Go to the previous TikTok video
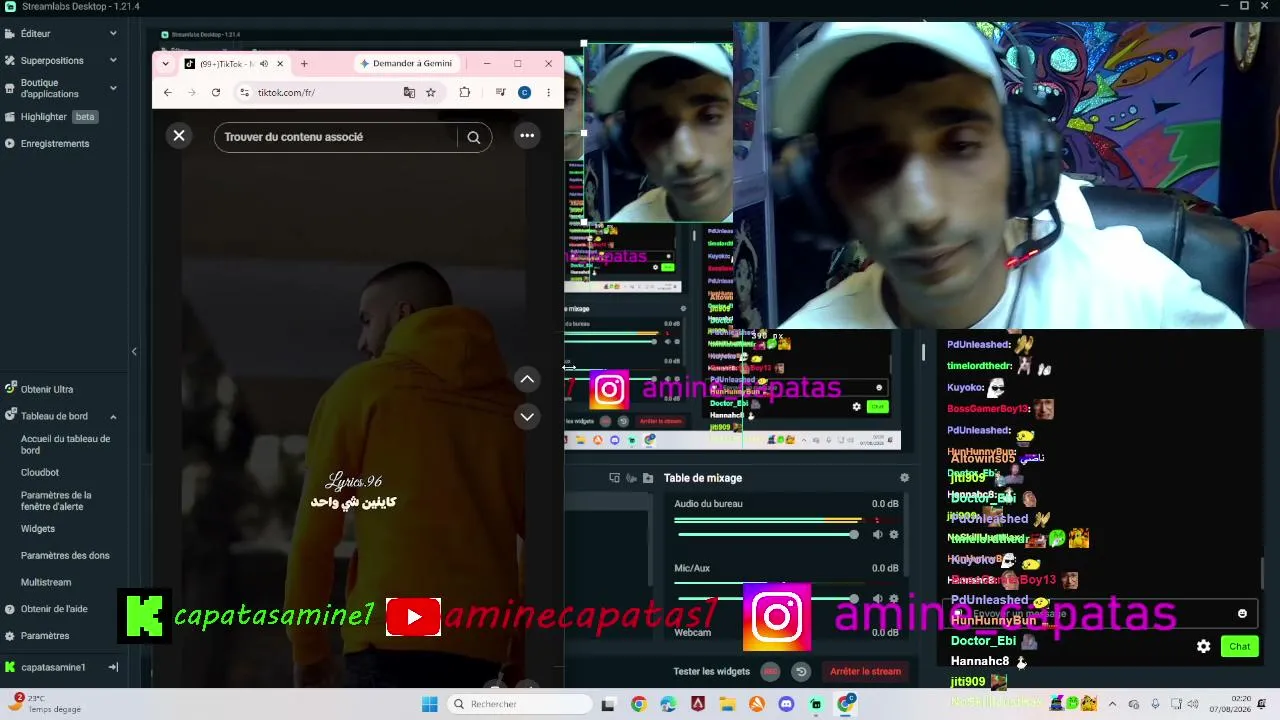 527,379
